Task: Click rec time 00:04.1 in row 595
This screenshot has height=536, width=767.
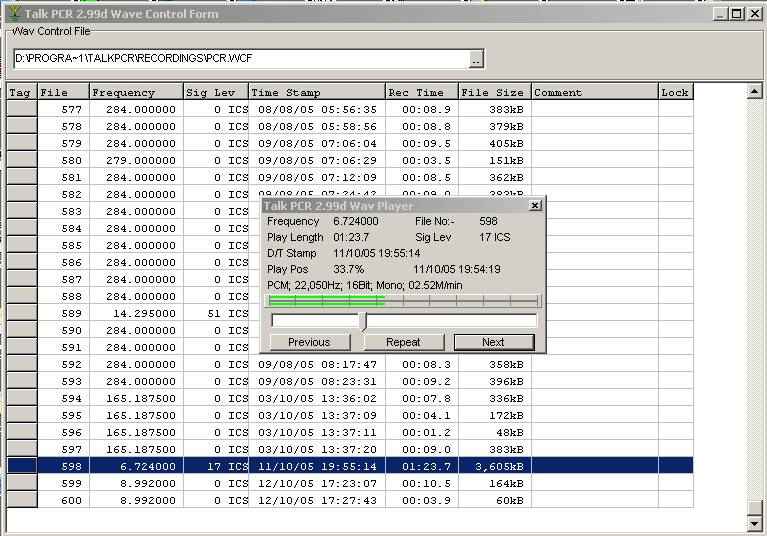Action: pos(422,415)
